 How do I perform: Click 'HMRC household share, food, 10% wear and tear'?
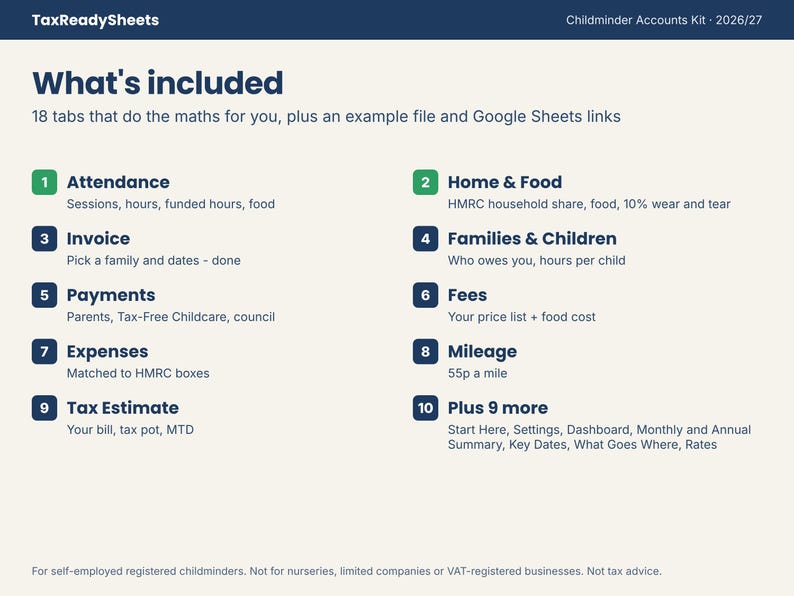(x=589, y=204)
